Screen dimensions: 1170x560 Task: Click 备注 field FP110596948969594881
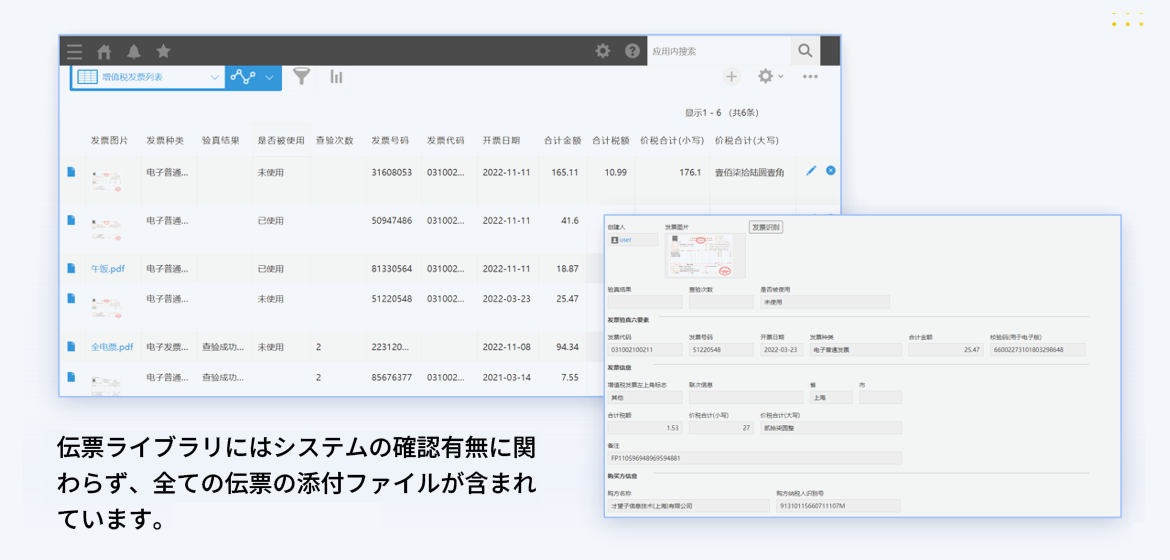pos(754,458)
